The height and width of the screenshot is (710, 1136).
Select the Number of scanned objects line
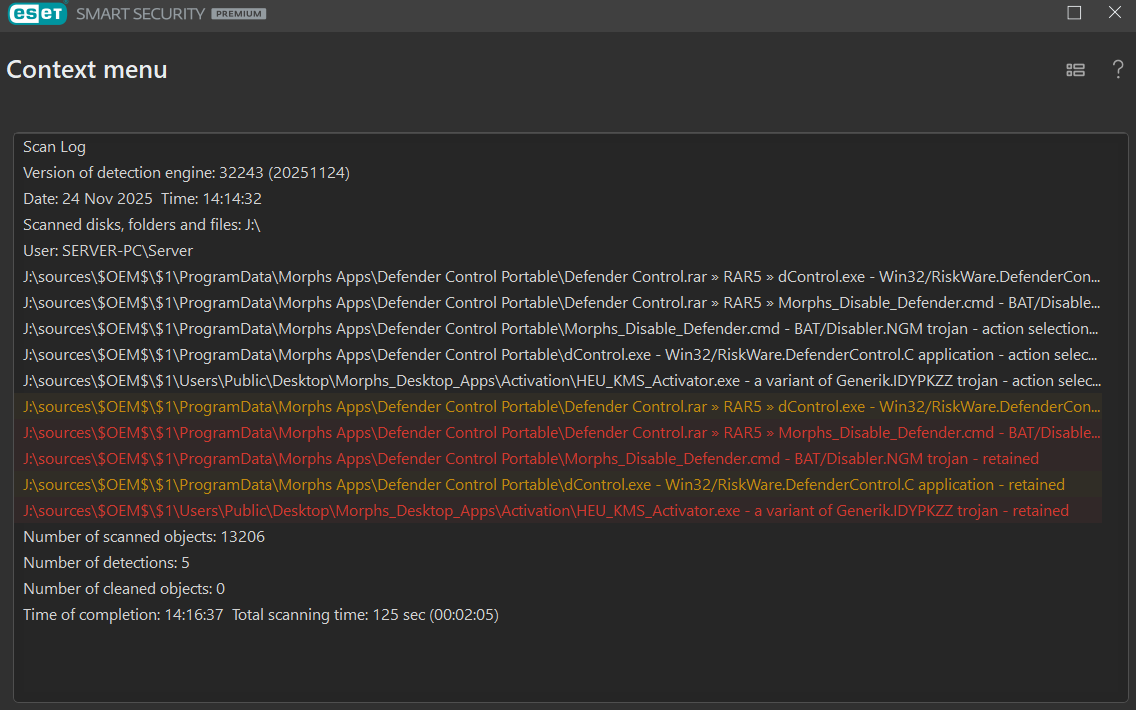(144, 537)
